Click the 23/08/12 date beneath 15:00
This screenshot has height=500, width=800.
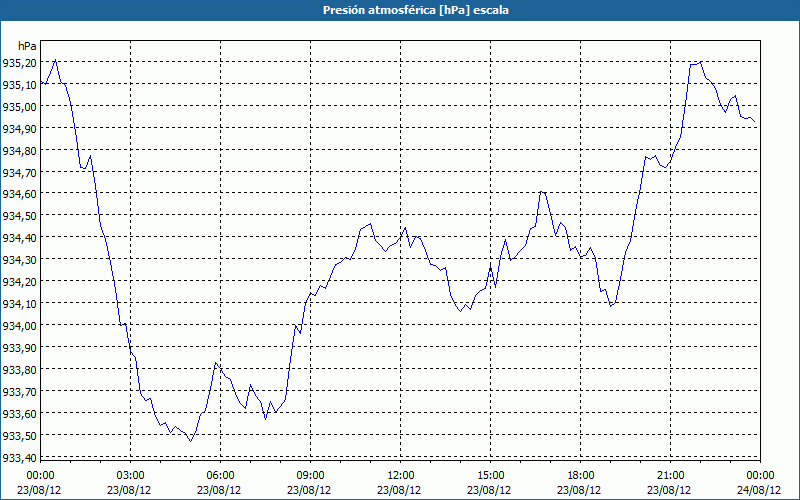coord(490,490)
